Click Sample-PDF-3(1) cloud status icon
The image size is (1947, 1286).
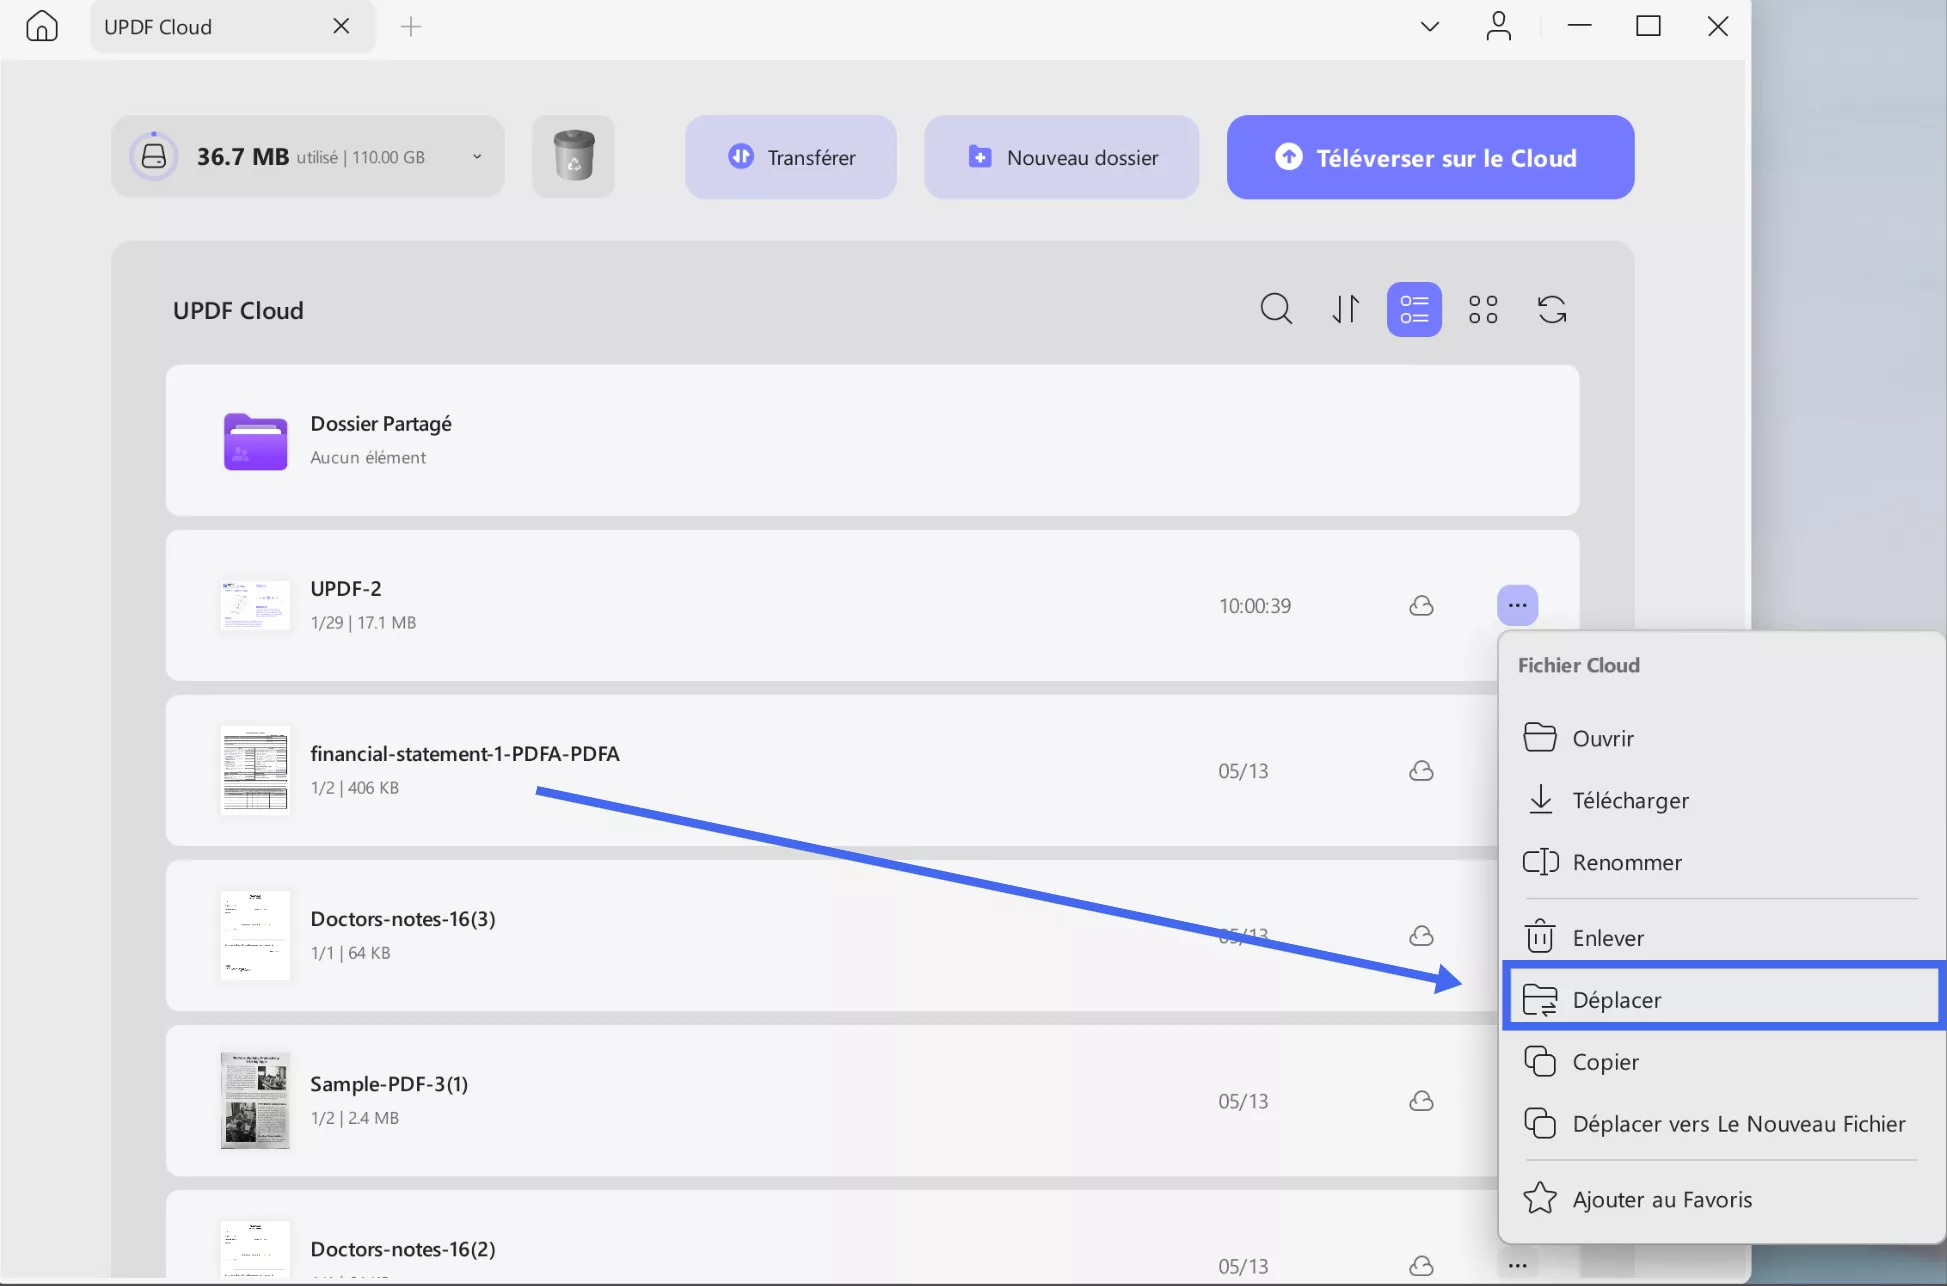click(1421, 1100)
